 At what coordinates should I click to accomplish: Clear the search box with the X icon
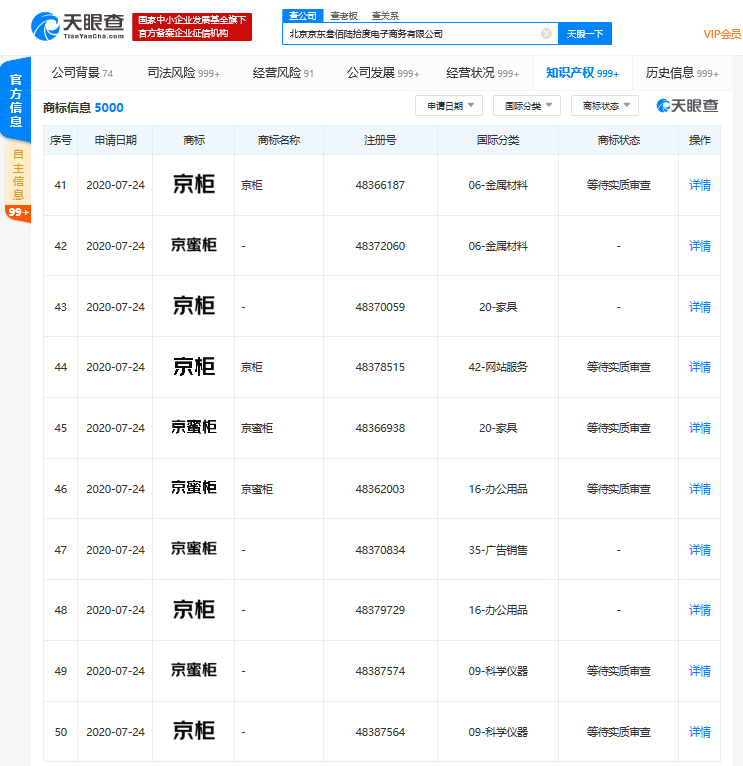click(547, 34)
